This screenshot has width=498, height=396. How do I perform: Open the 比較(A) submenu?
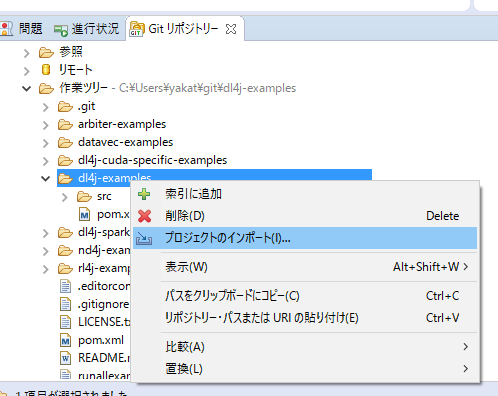[x=305, y=347]
